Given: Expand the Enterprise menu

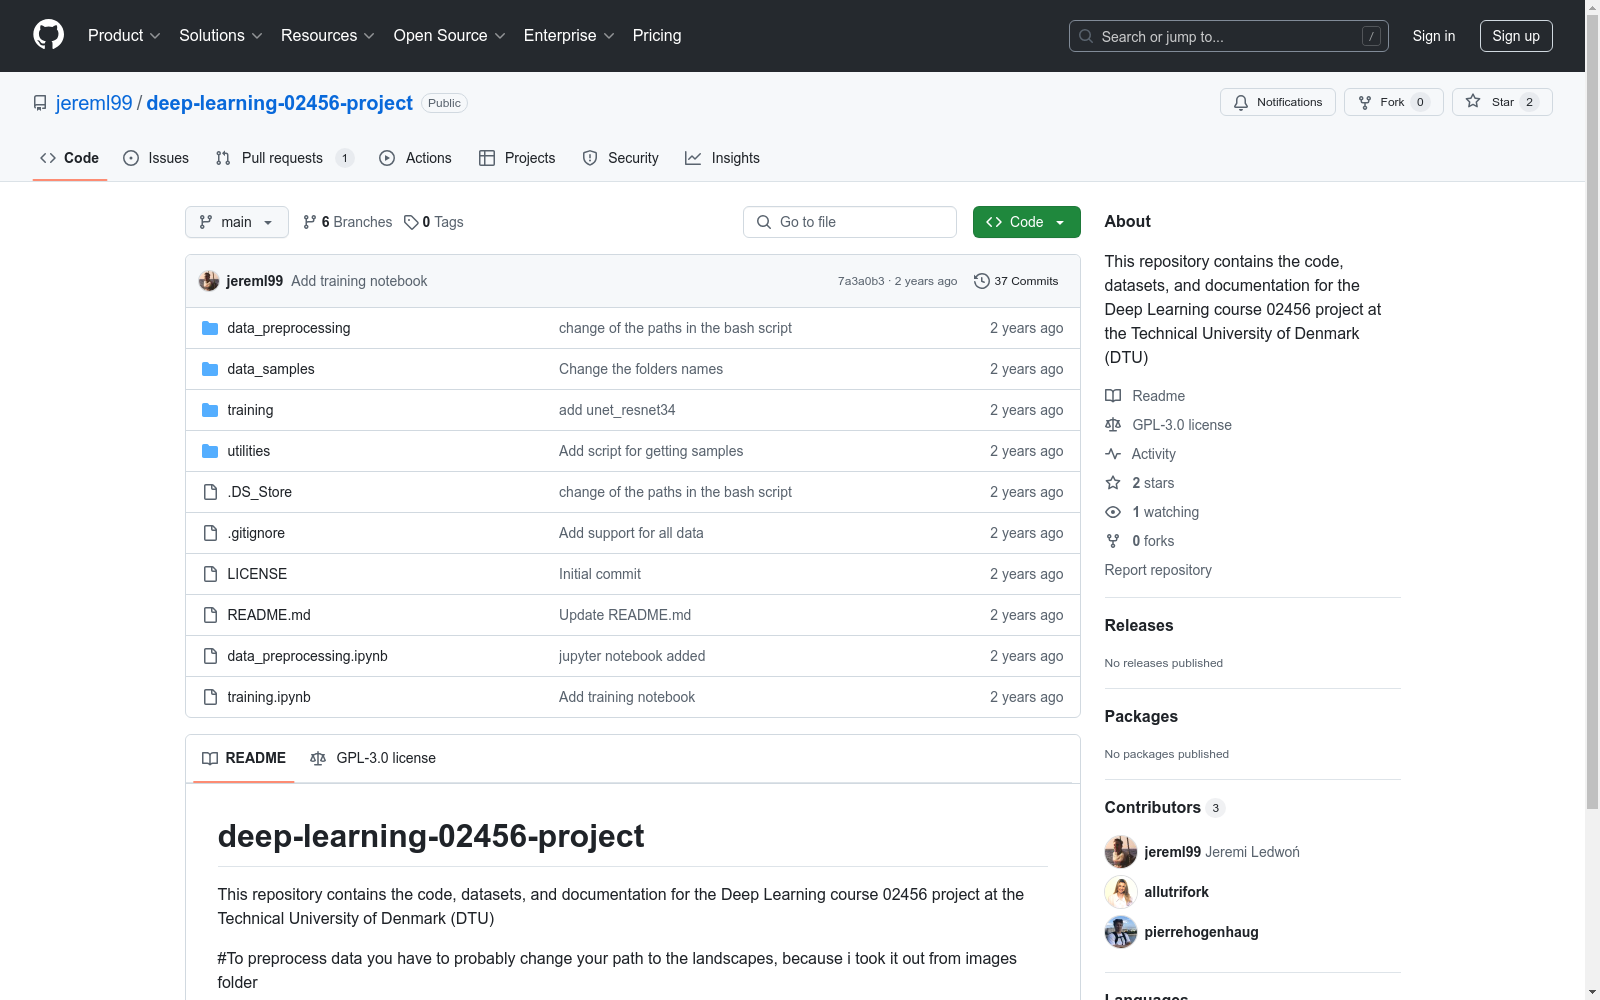Looking at the screenshot, I should tap(569, 35).
